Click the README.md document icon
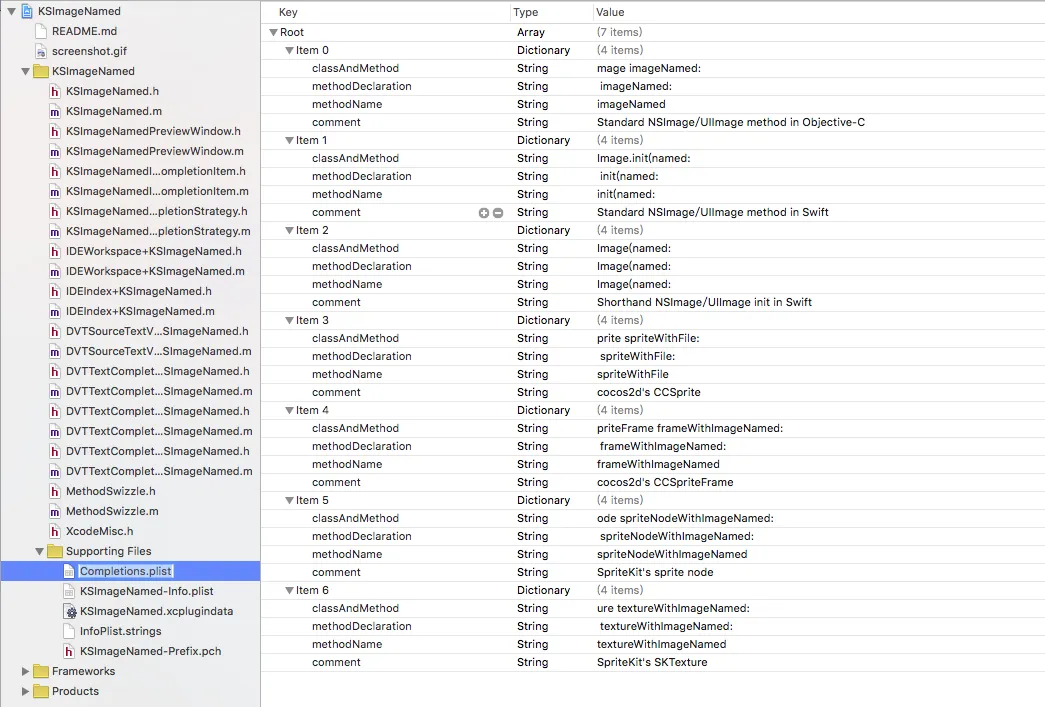Screen dimensions: 1045x707 tap(41, 31)
